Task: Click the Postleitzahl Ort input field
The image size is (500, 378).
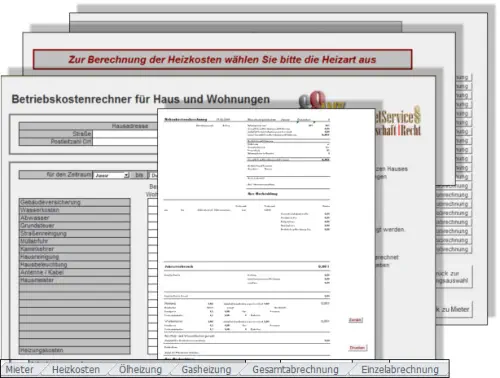Action: (x=125, y=142)
